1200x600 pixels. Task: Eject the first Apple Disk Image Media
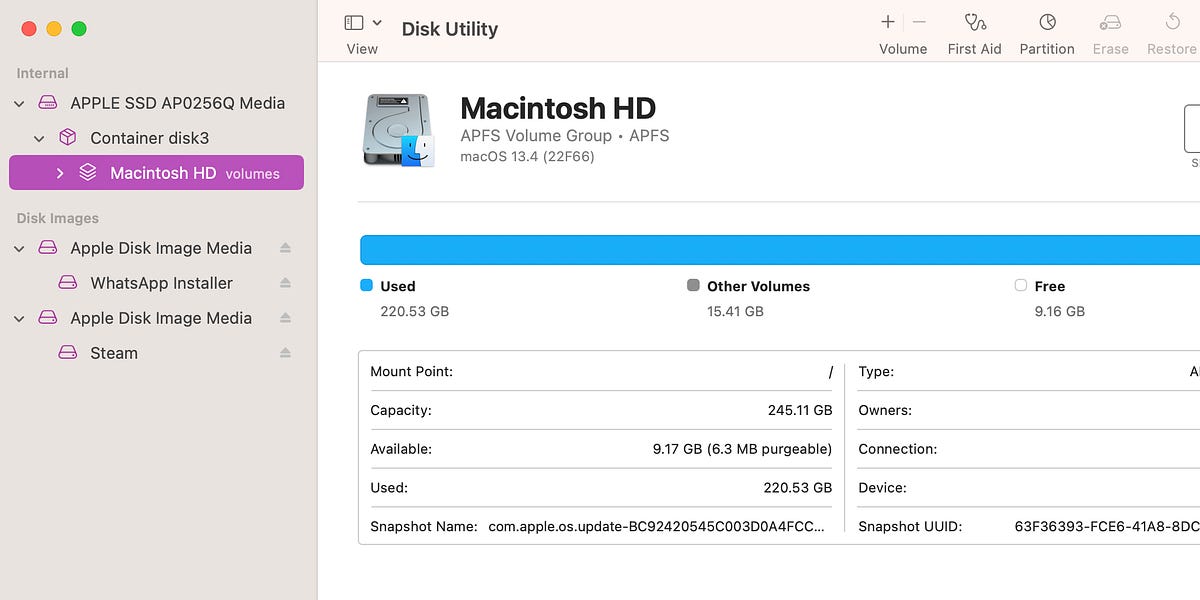point(285,248)
